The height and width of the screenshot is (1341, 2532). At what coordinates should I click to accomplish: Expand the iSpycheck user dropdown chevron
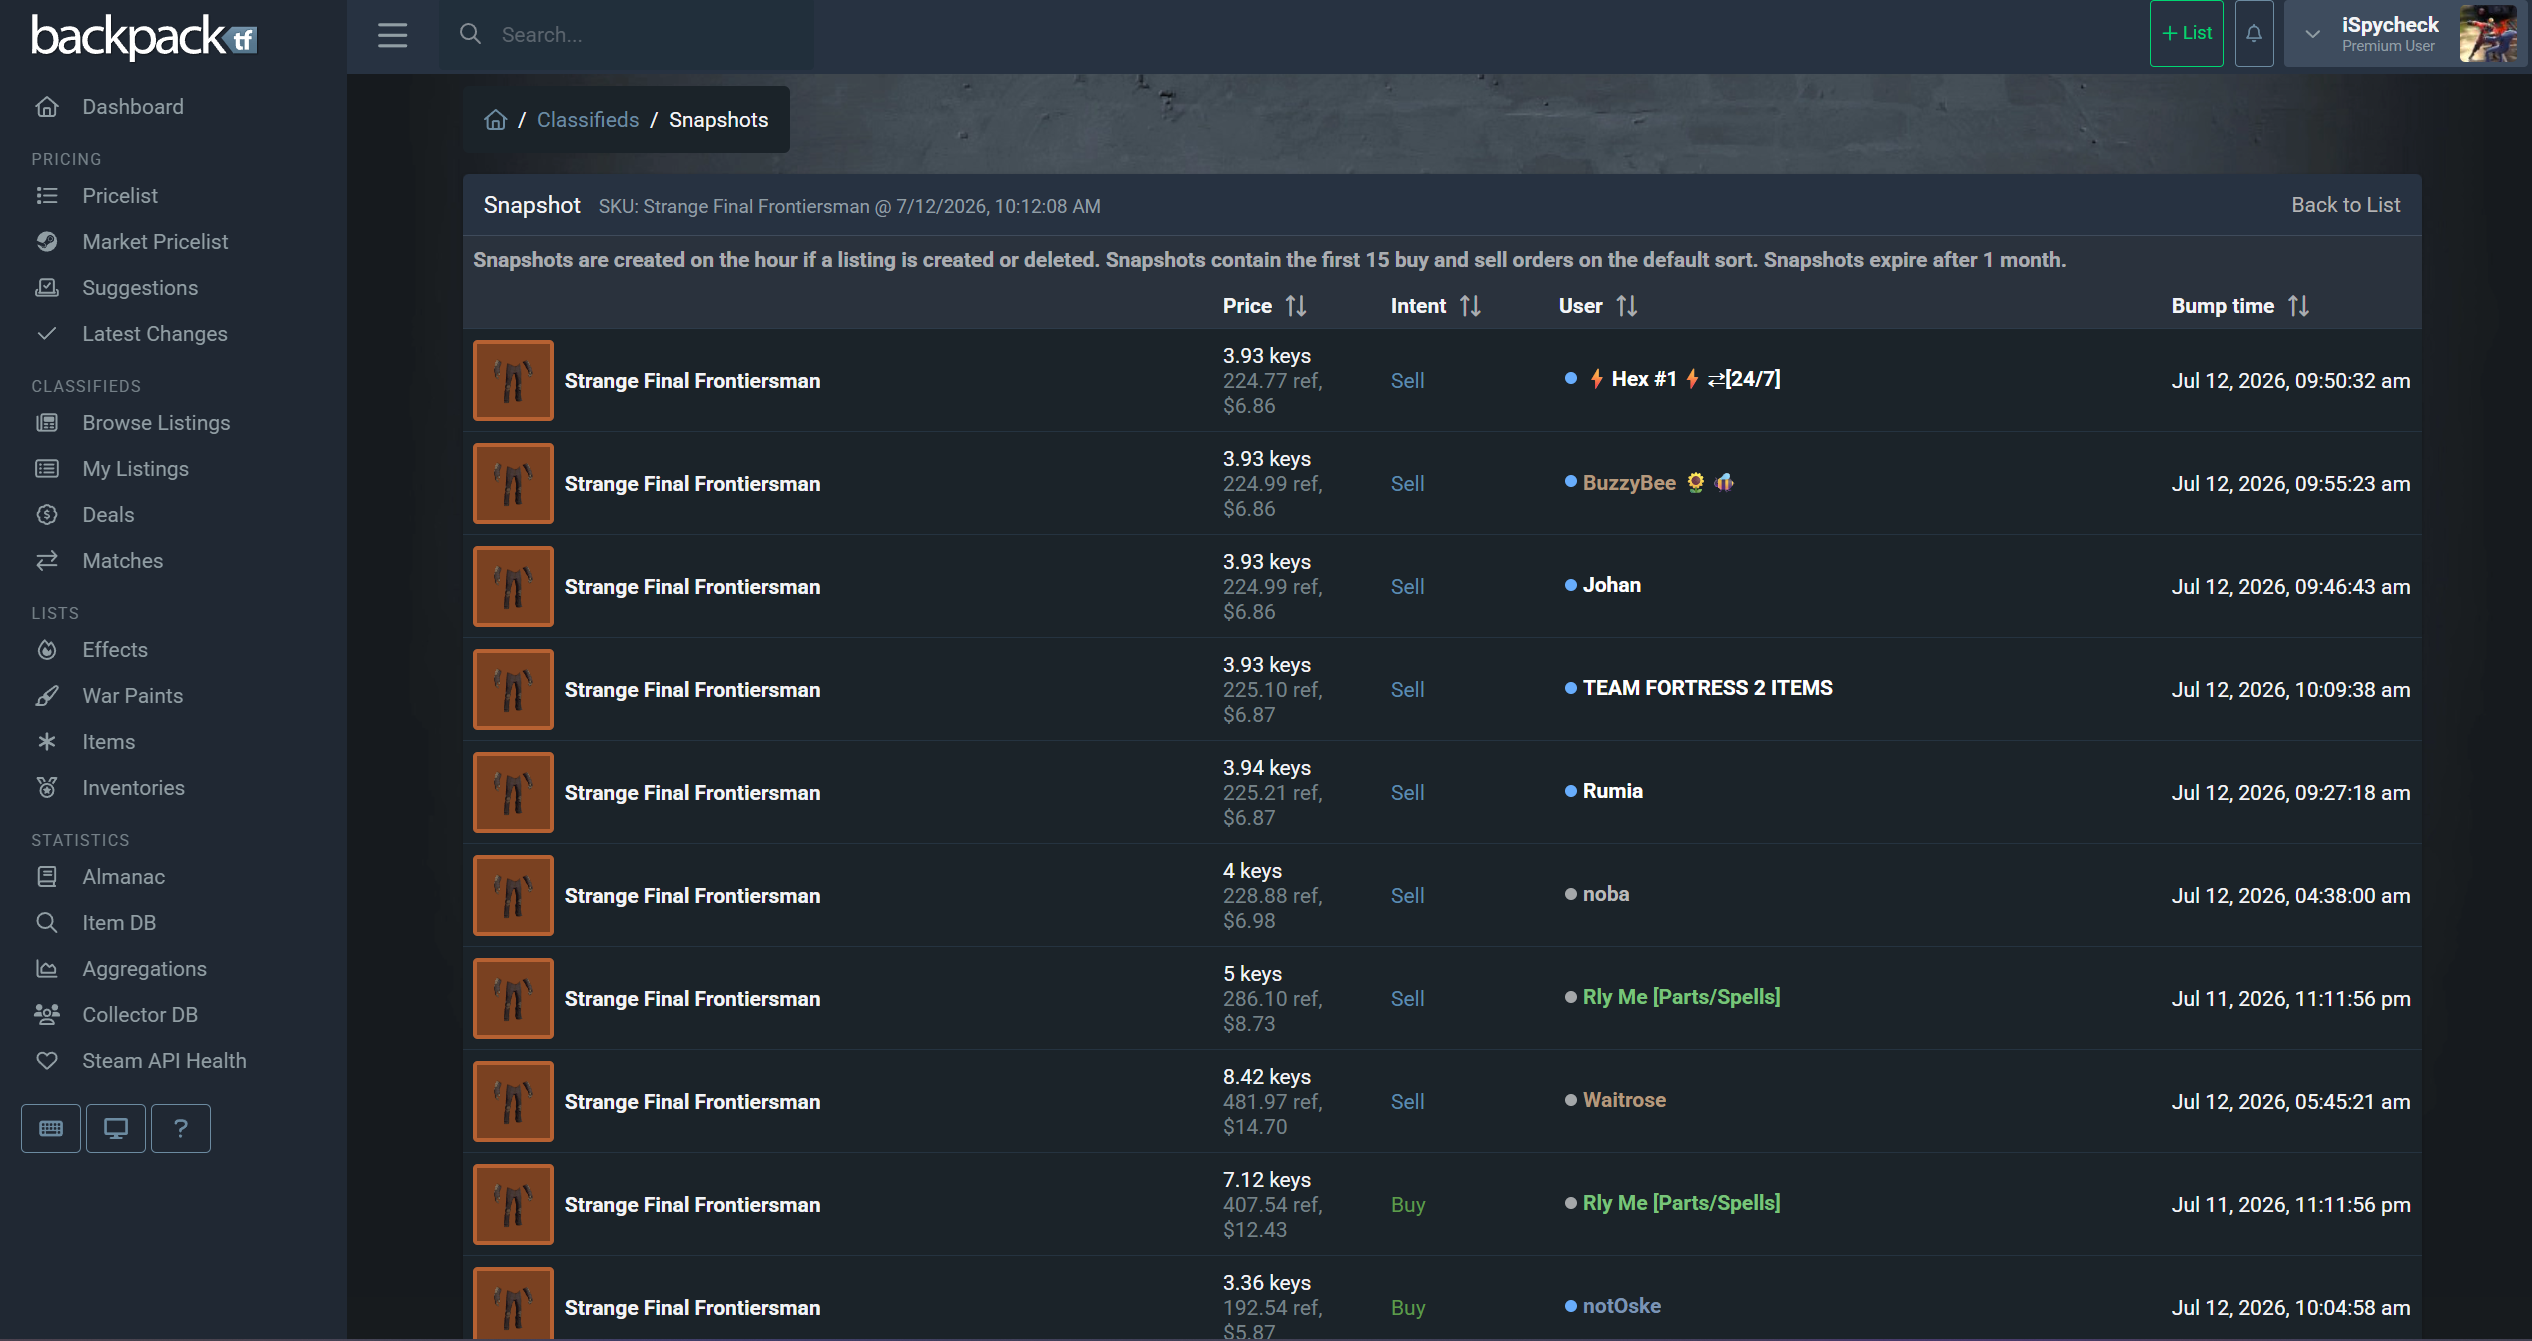2313,34
